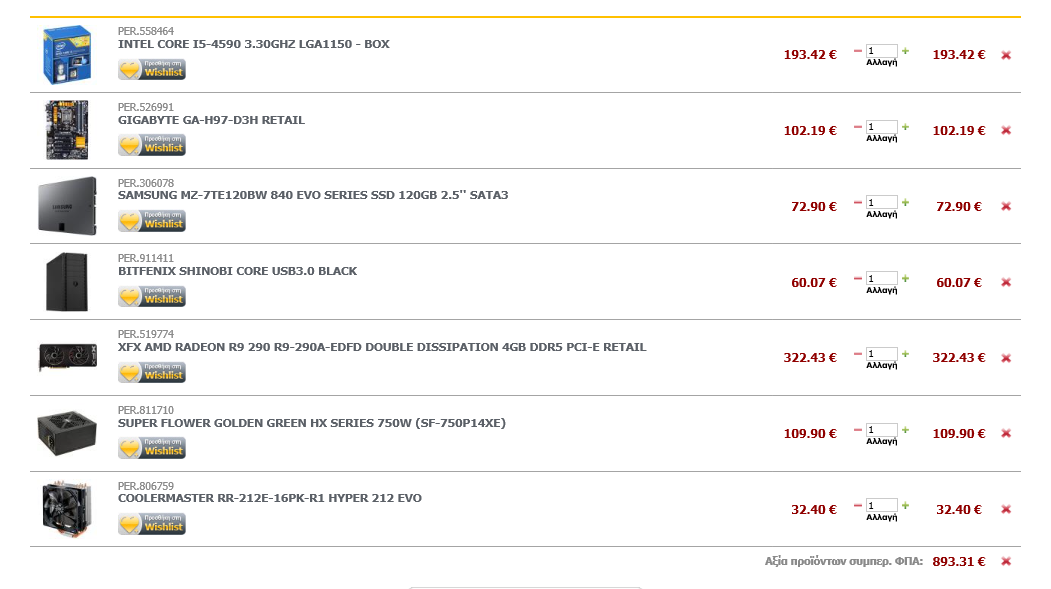
Task: Add Intel Core i5-4590 to Wishlist
Action: click(x=151, y=70)
